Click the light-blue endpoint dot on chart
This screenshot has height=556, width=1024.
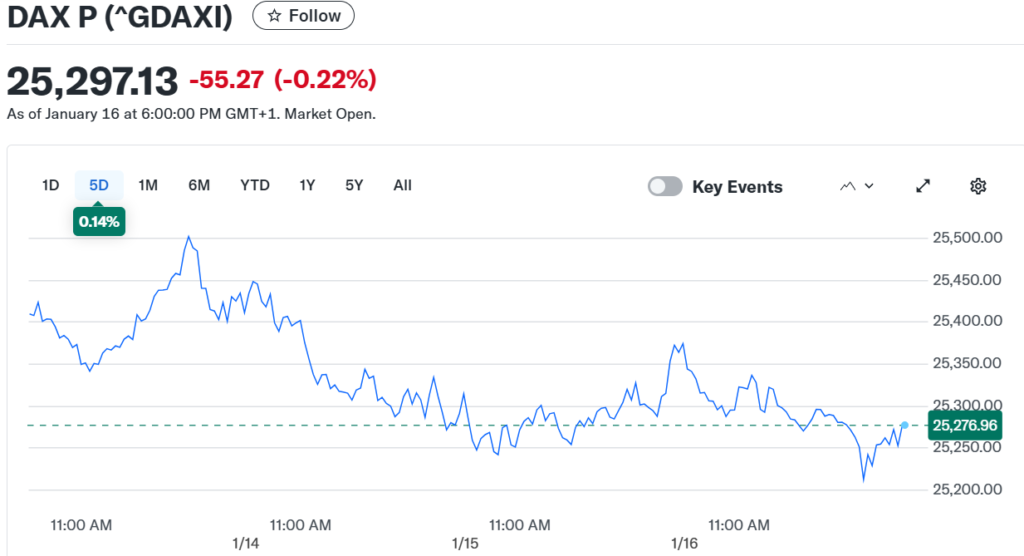904,426
